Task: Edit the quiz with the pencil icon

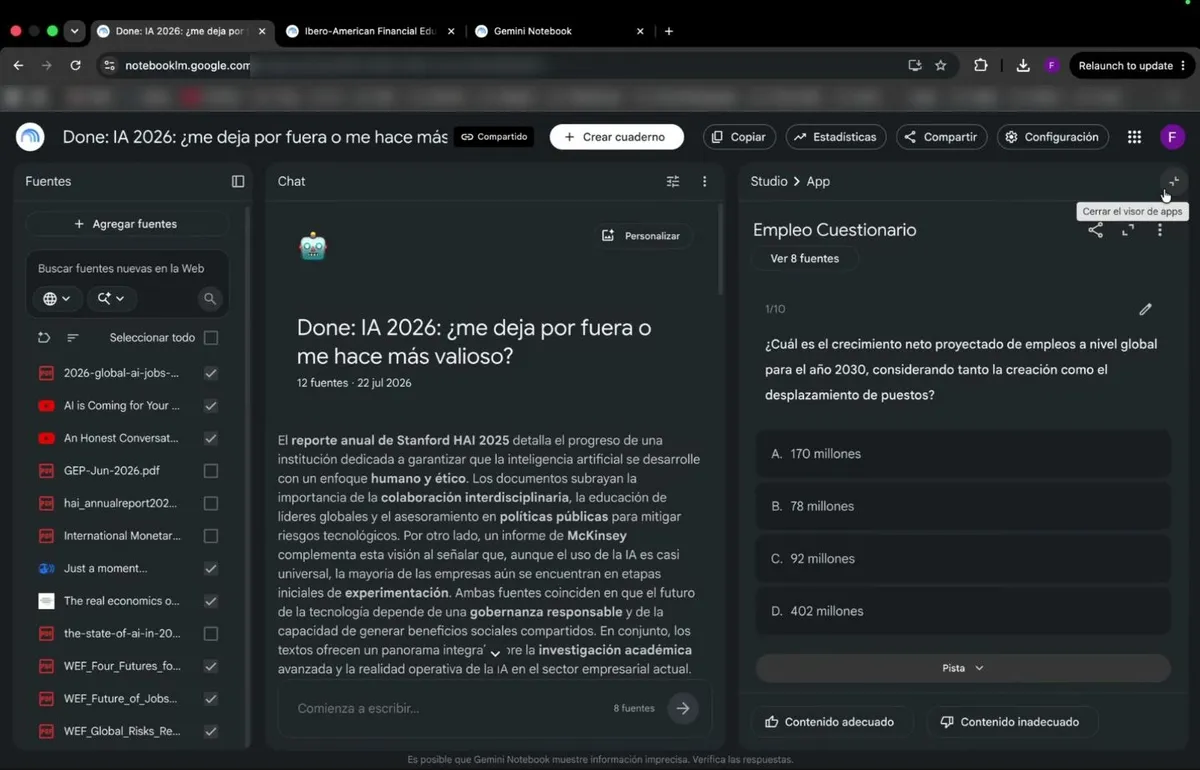Action: (1146, 309)
